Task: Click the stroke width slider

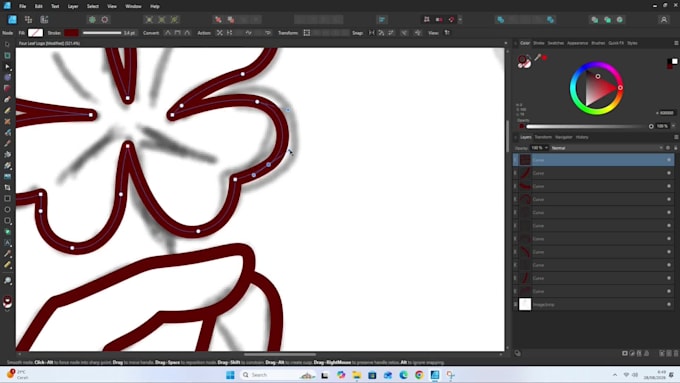Action: pyautogui.click(x=102, y=33)
